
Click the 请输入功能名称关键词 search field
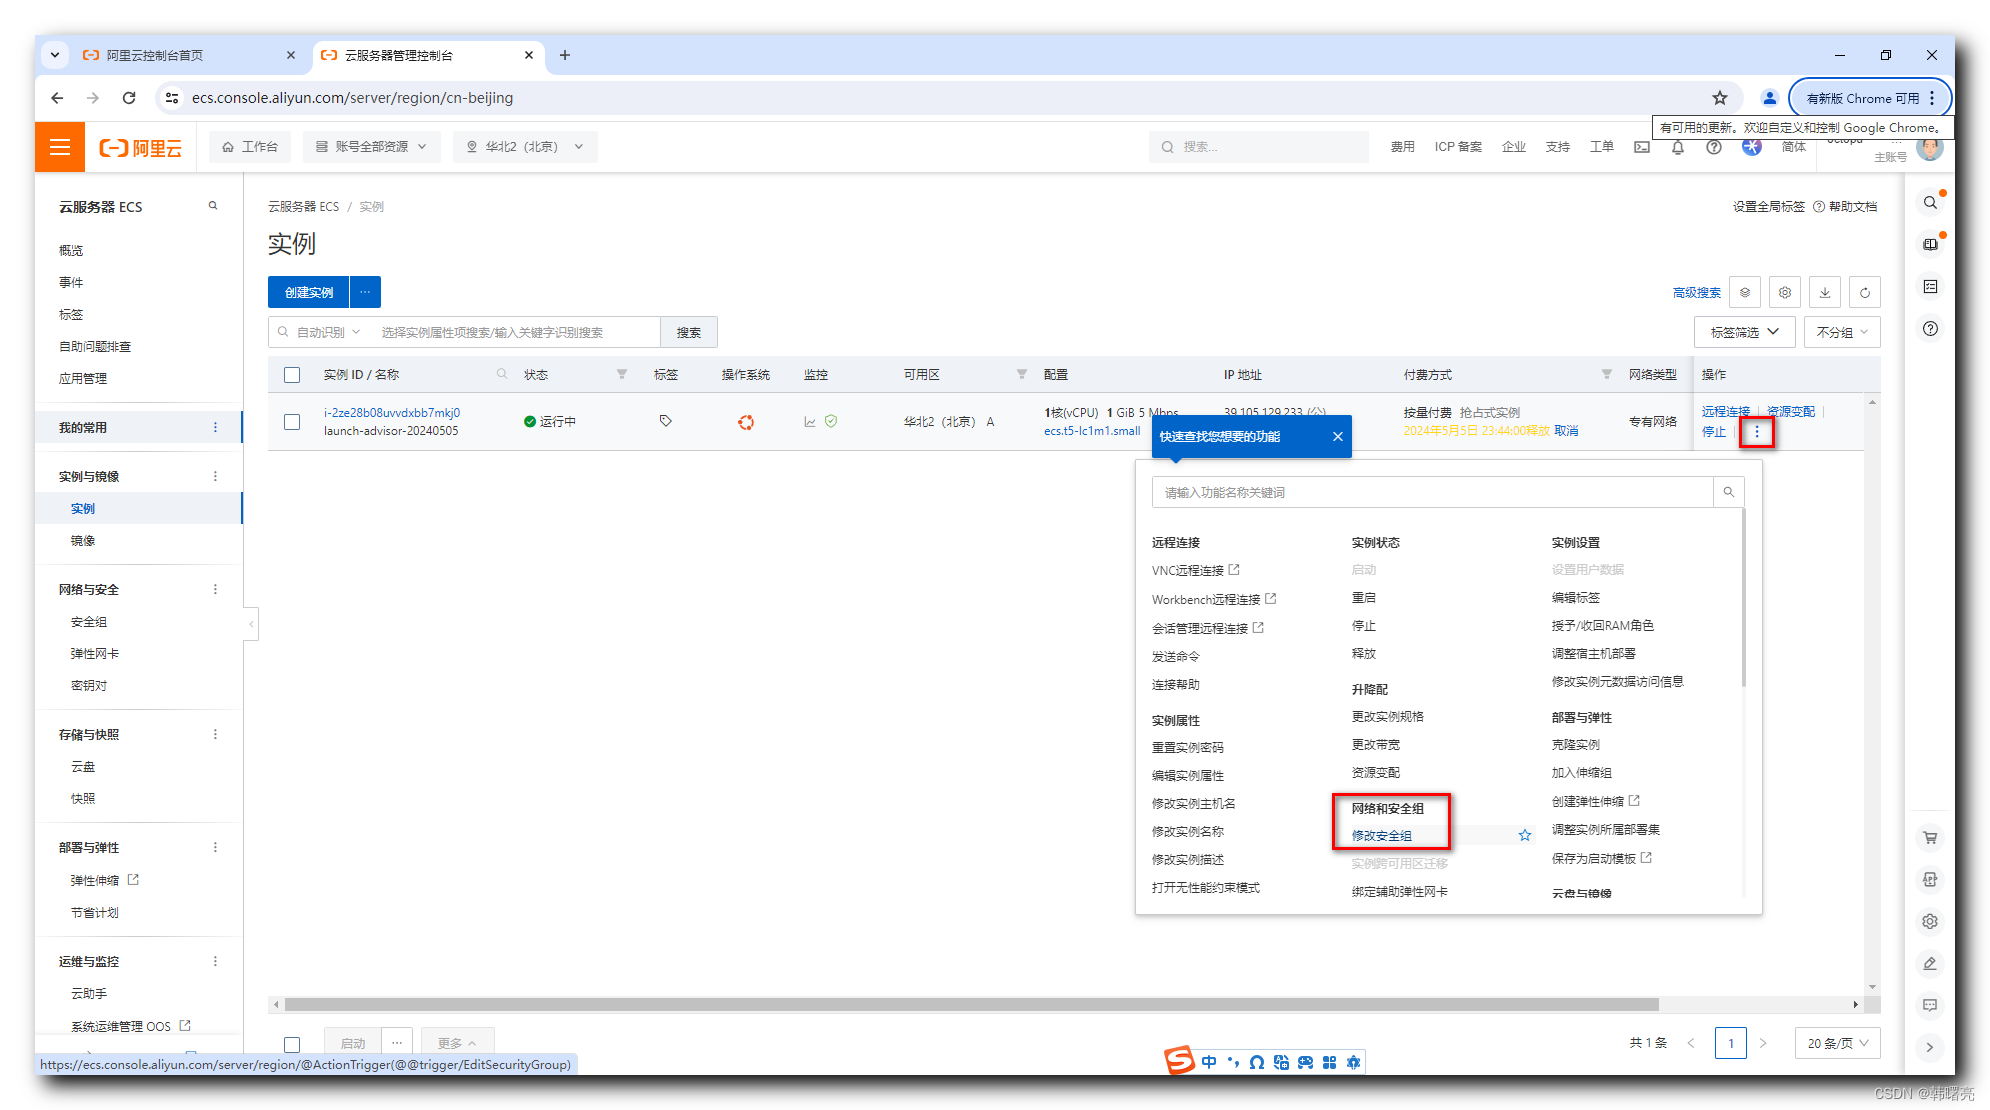[1430, 492]
